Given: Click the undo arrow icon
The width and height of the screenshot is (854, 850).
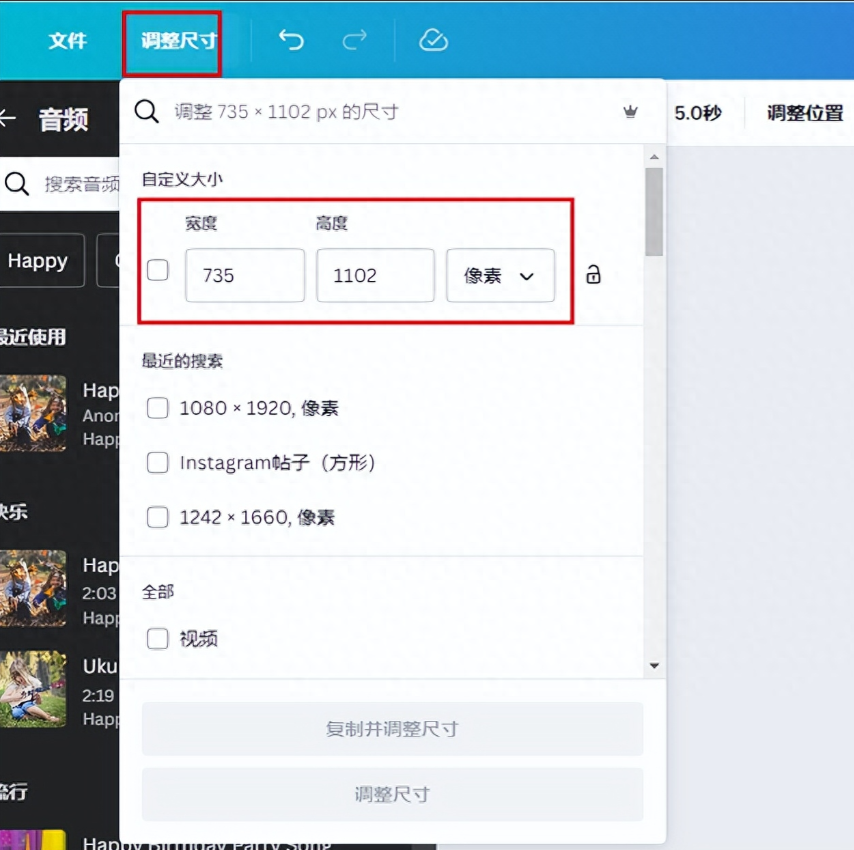Looking at the screenshot, I should (291, 40).
